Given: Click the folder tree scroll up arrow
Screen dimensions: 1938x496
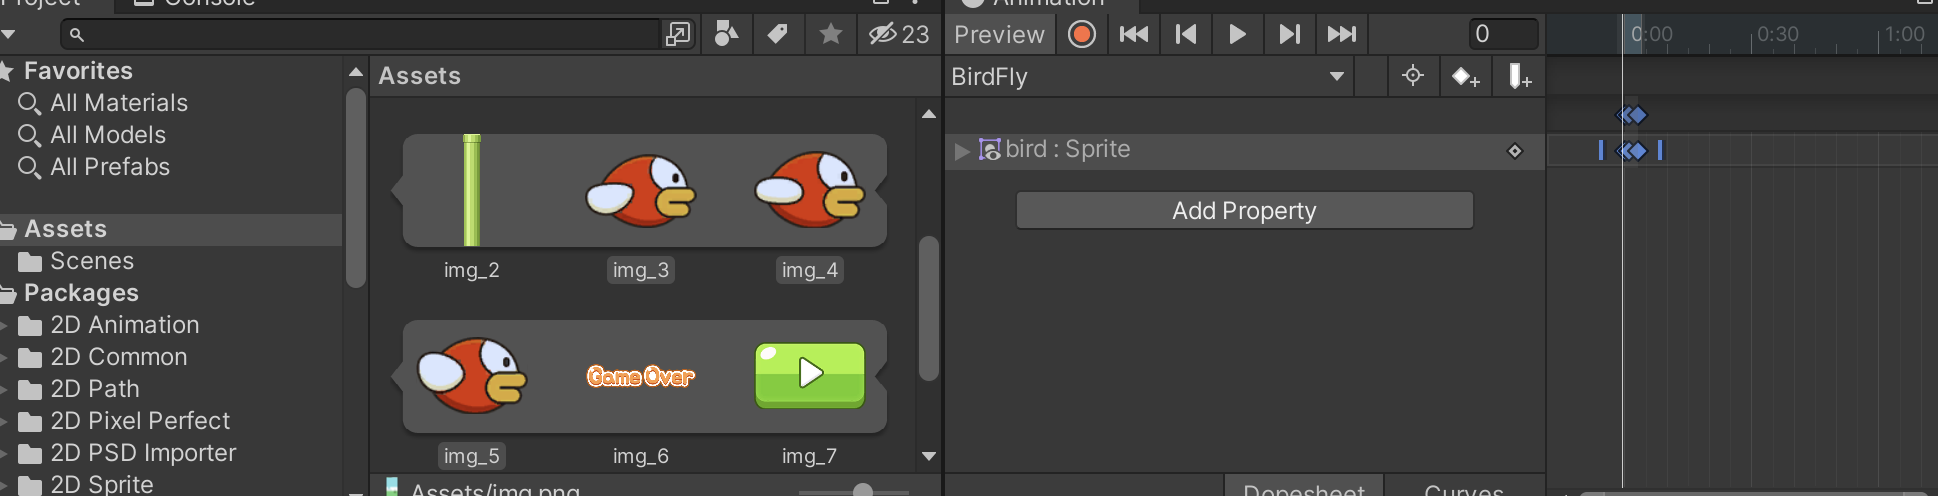Looking at the screenshot, I should 355,72.
